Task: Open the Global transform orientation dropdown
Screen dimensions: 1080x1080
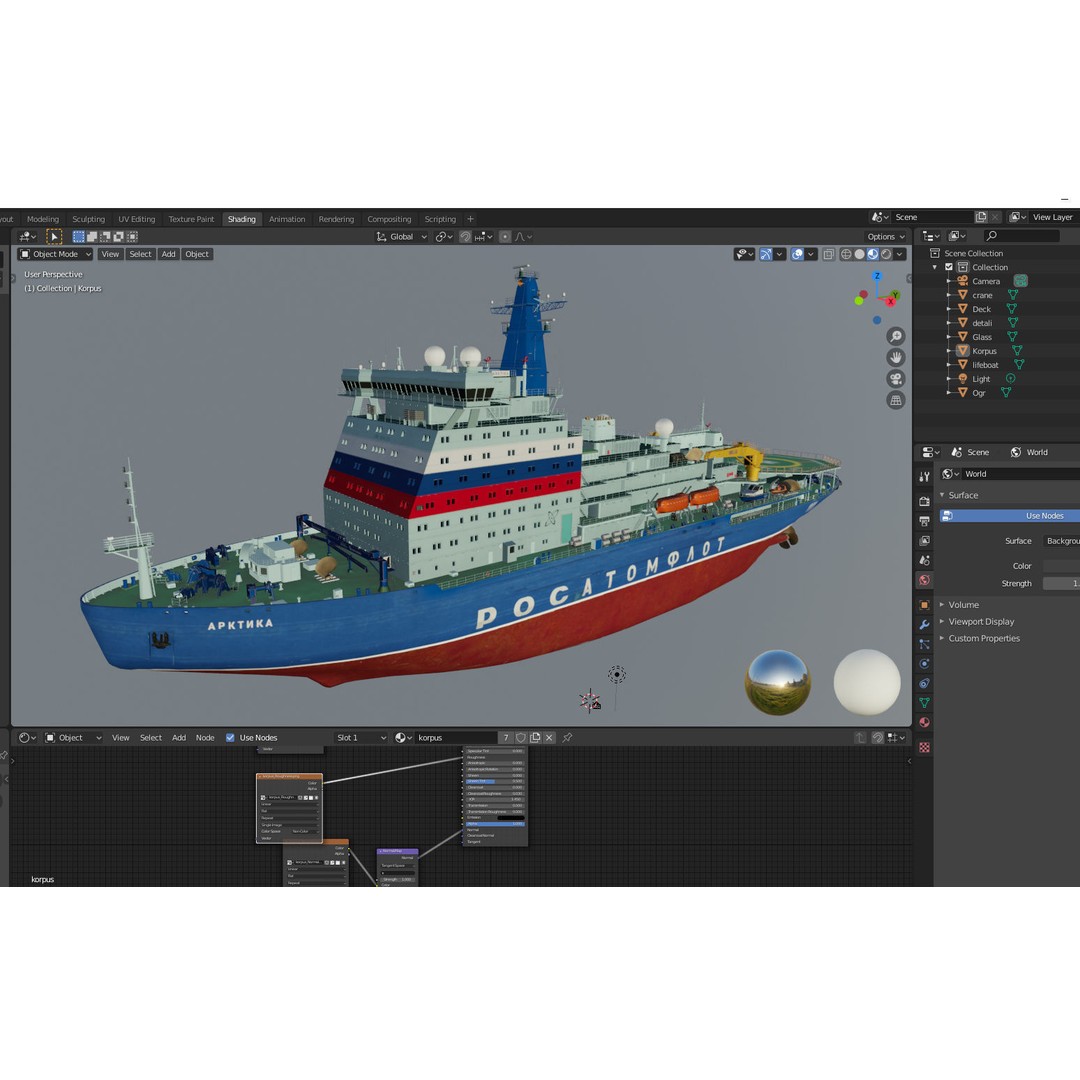Action: coord(402,237)
